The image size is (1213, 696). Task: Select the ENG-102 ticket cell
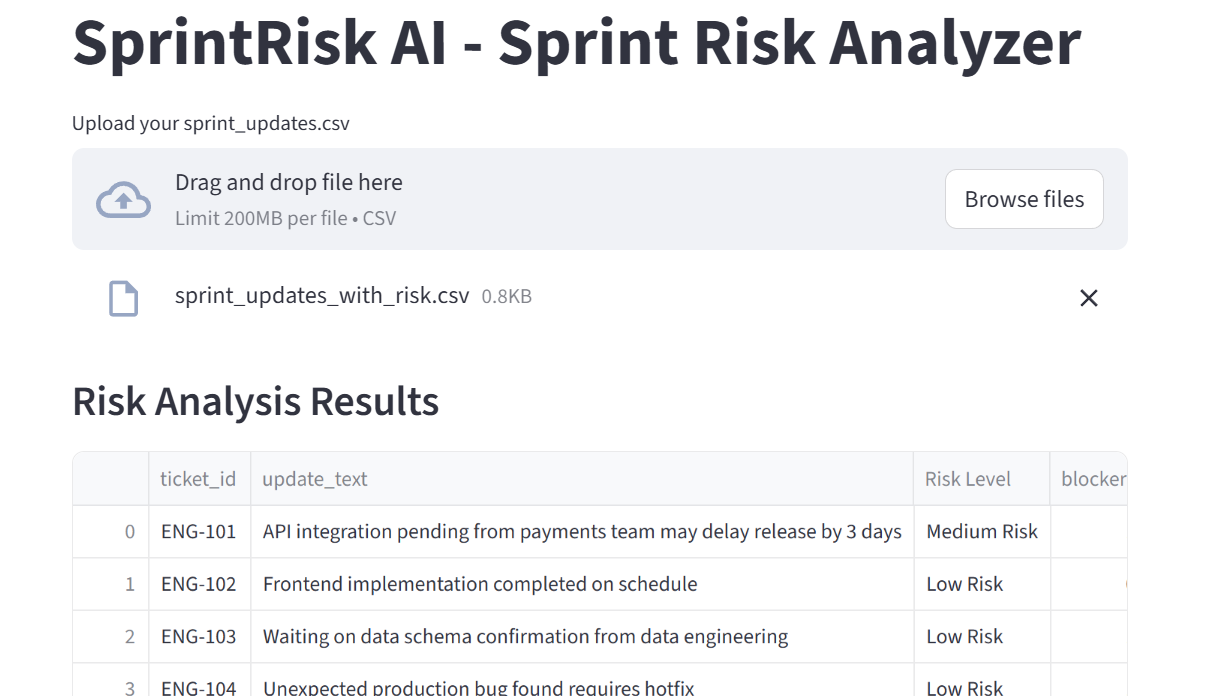tap(198, 584)
